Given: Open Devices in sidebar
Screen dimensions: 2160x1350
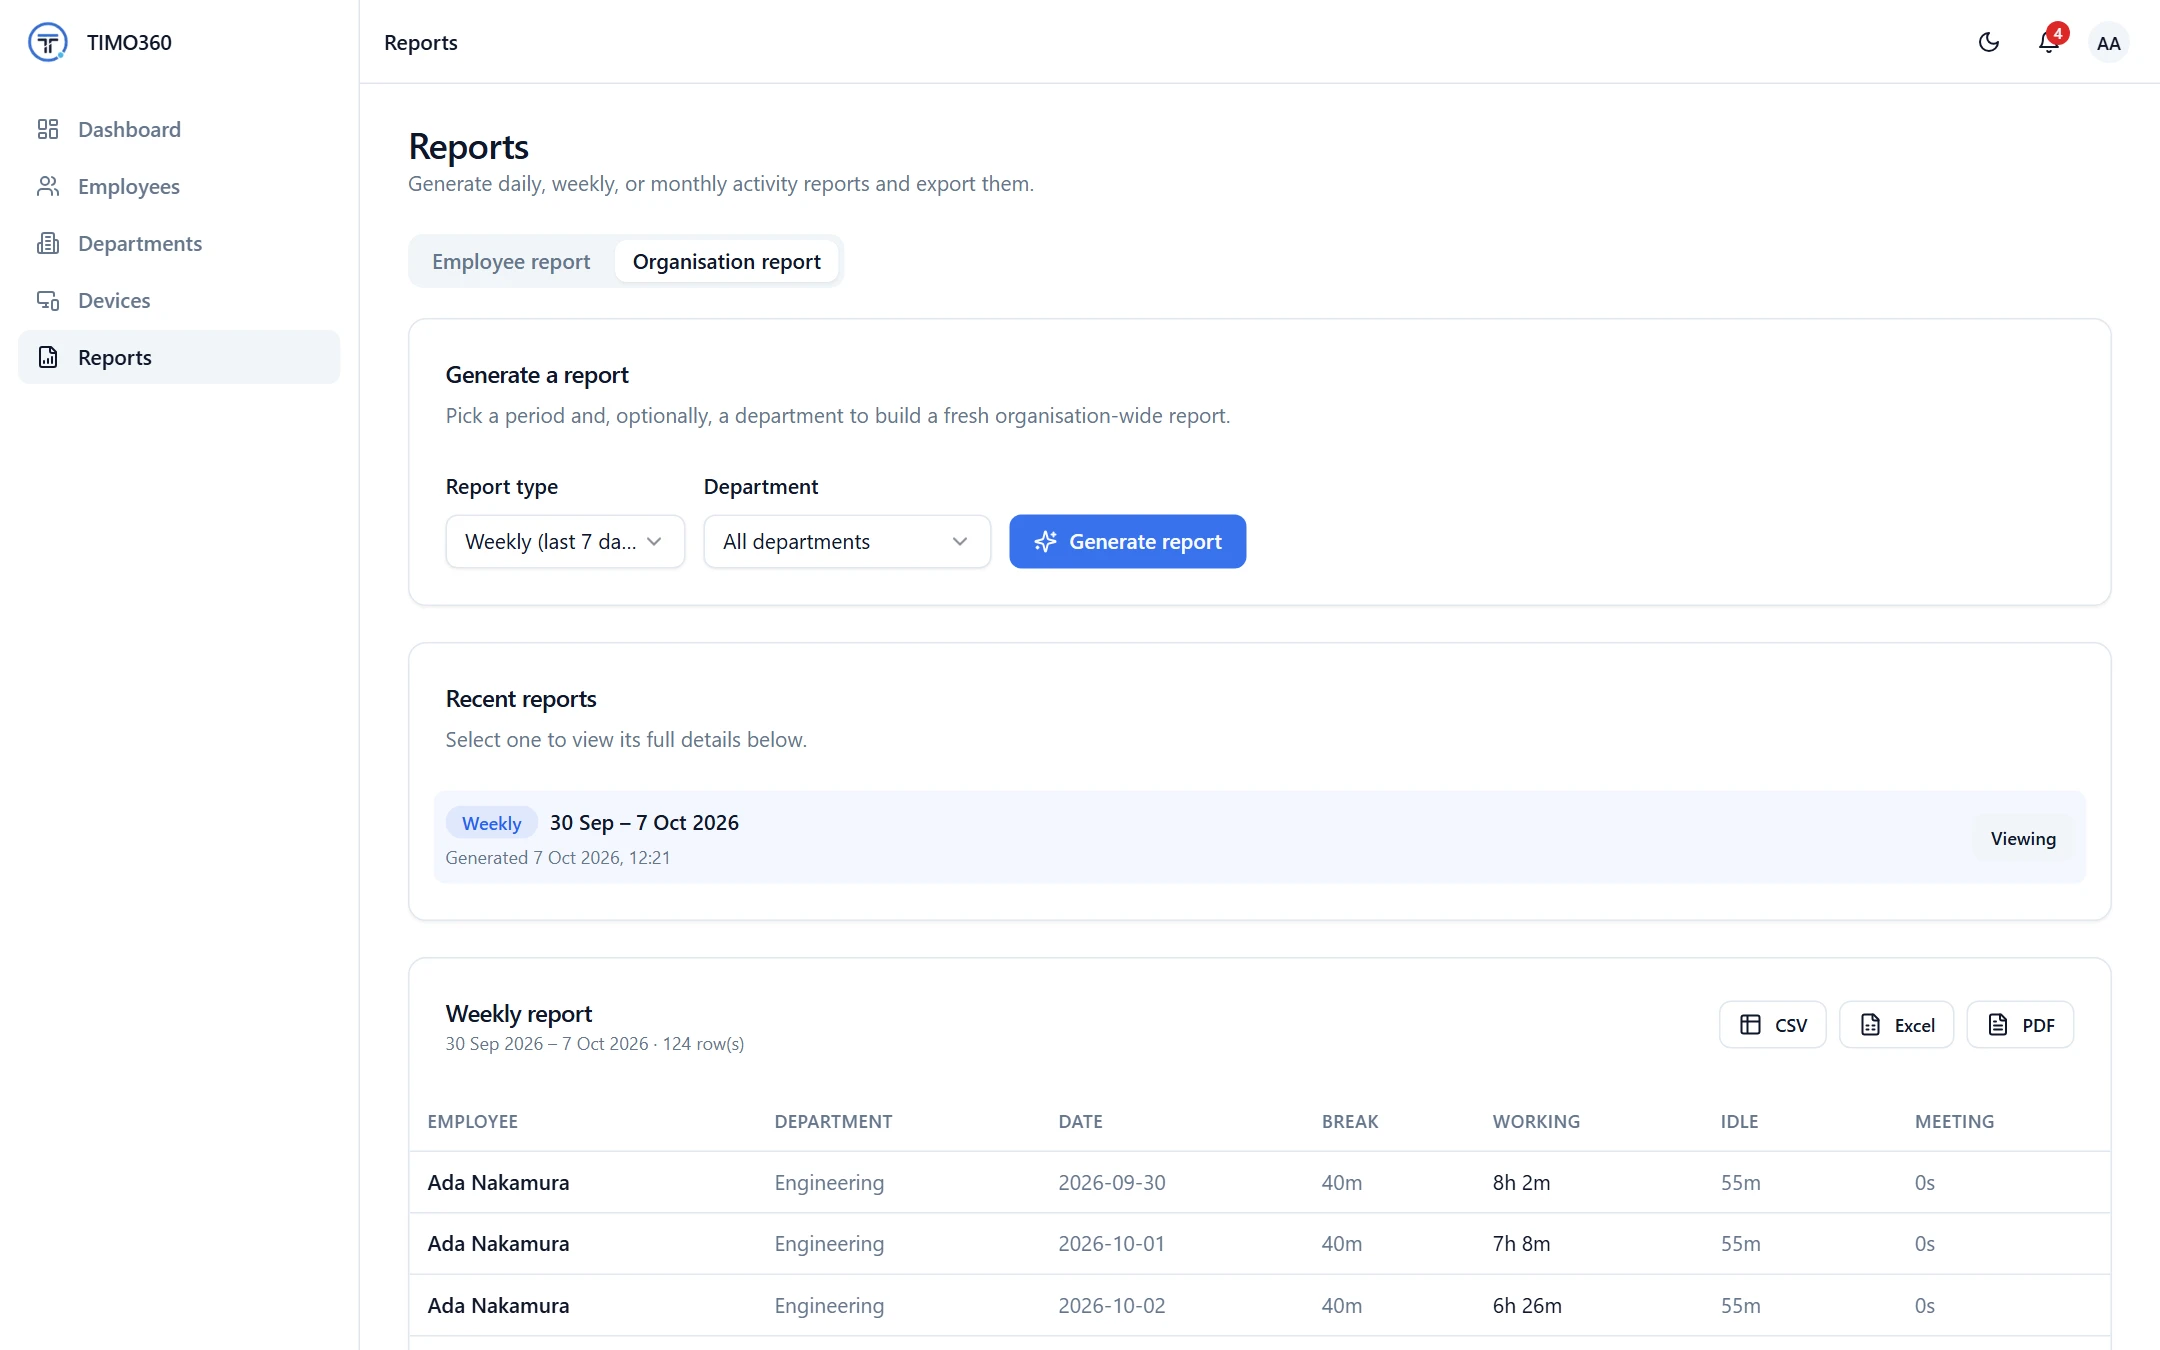Looking at the screenshot, I should (179, 300).
